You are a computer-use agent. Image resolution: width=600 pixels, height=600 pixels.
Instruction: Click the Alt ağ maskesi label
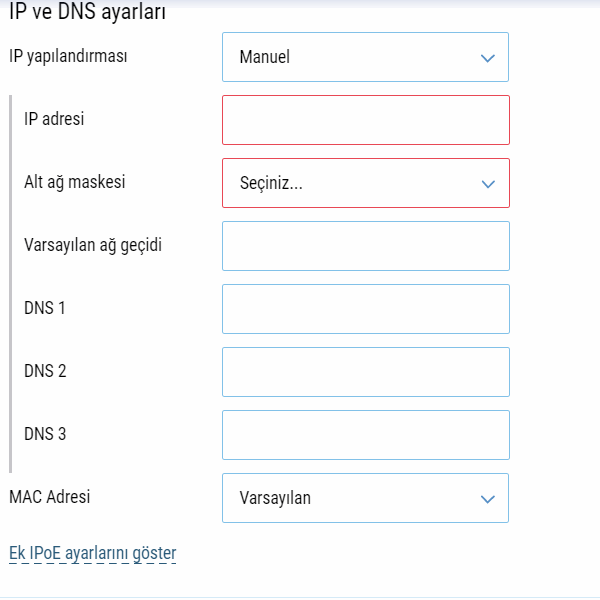point(74,182)
